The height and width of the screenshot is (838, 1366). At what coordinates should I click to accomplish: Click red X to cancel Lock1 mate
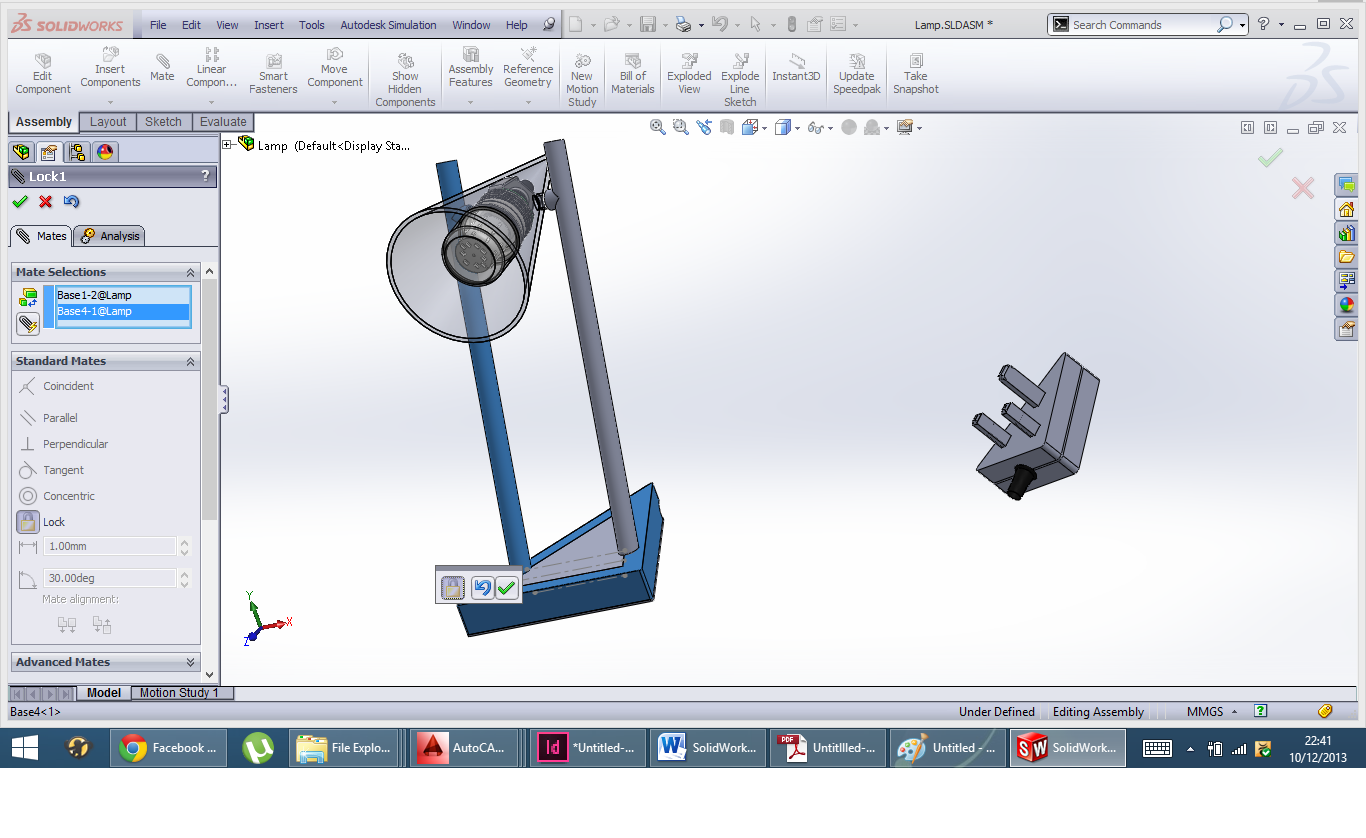point(45,202)
